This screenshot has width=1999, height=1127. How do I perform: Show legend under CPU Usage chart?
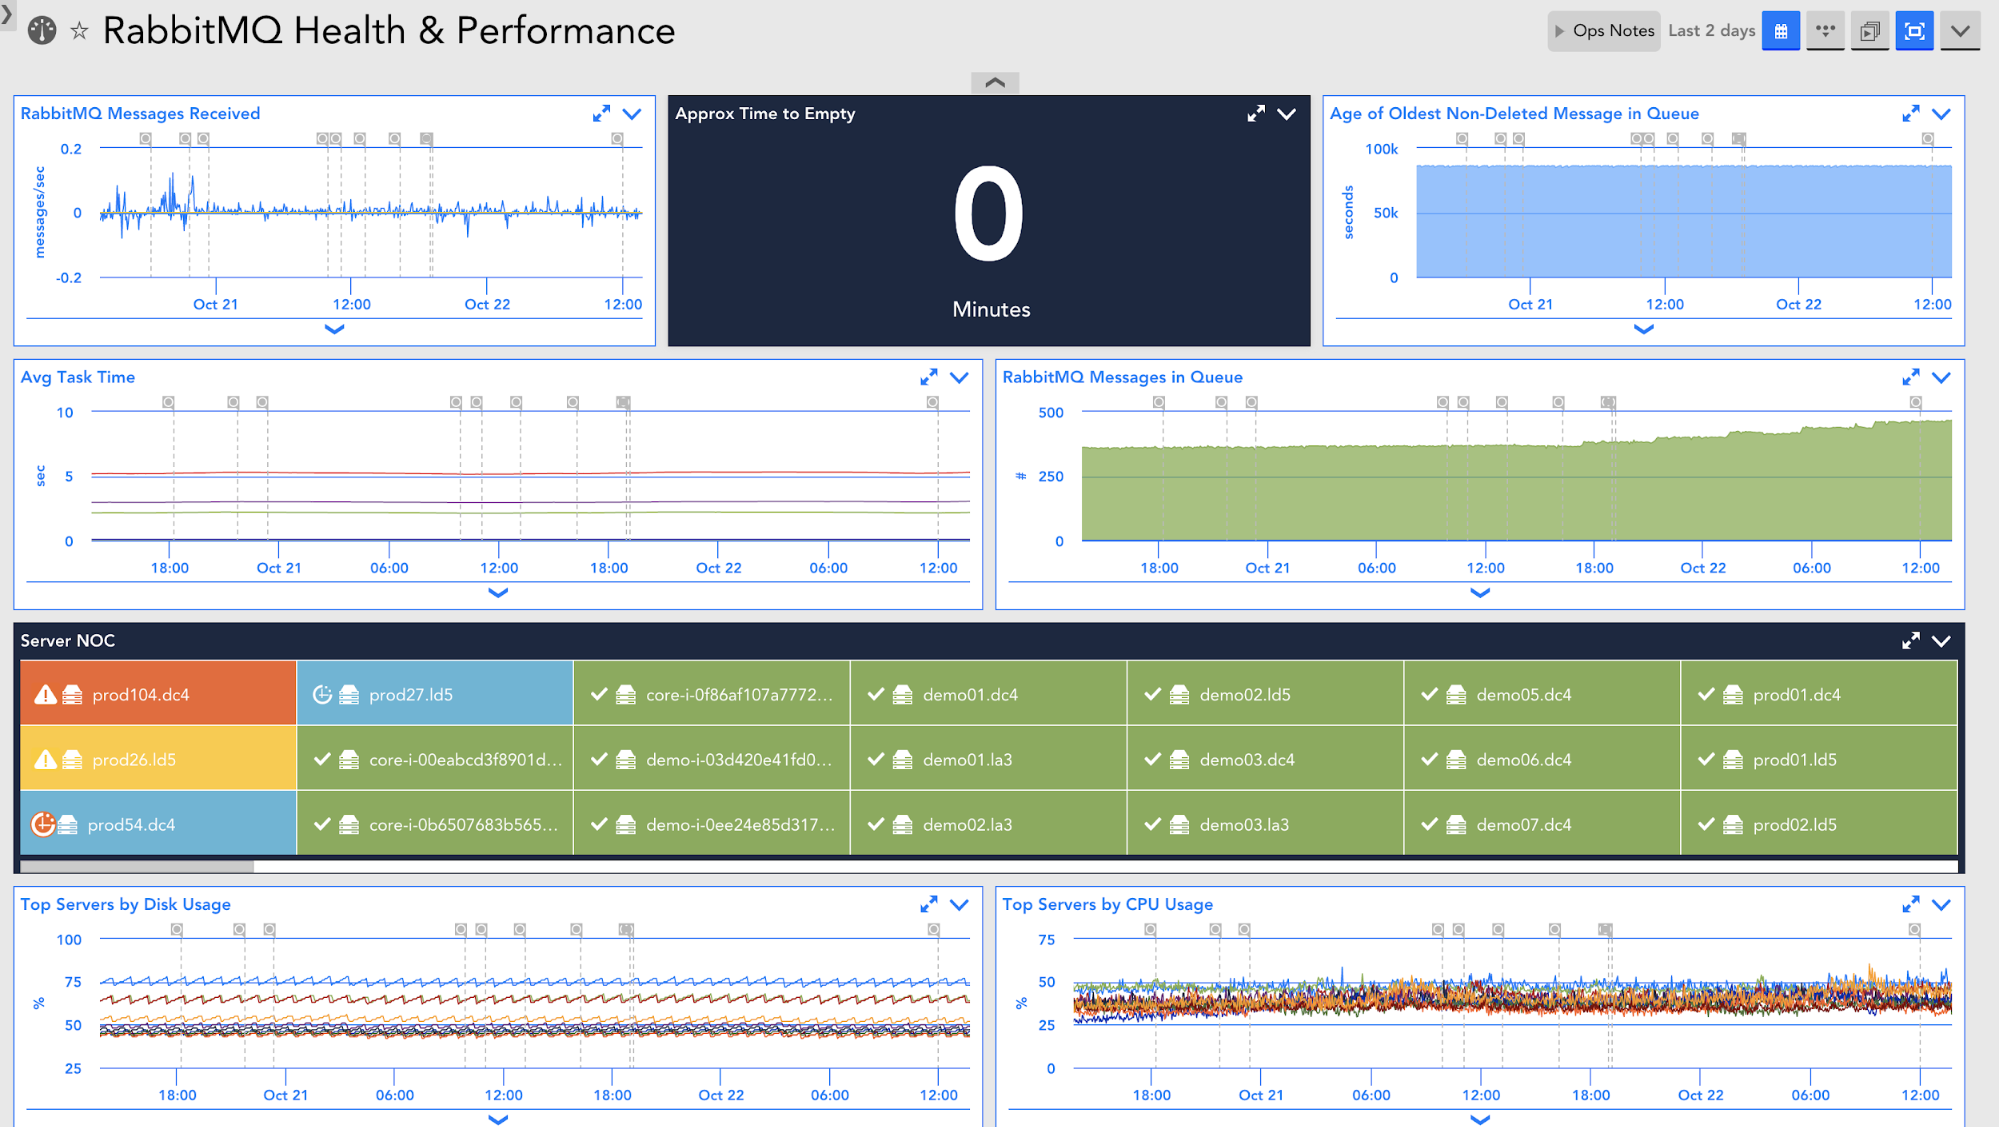coord(1480,1119)
